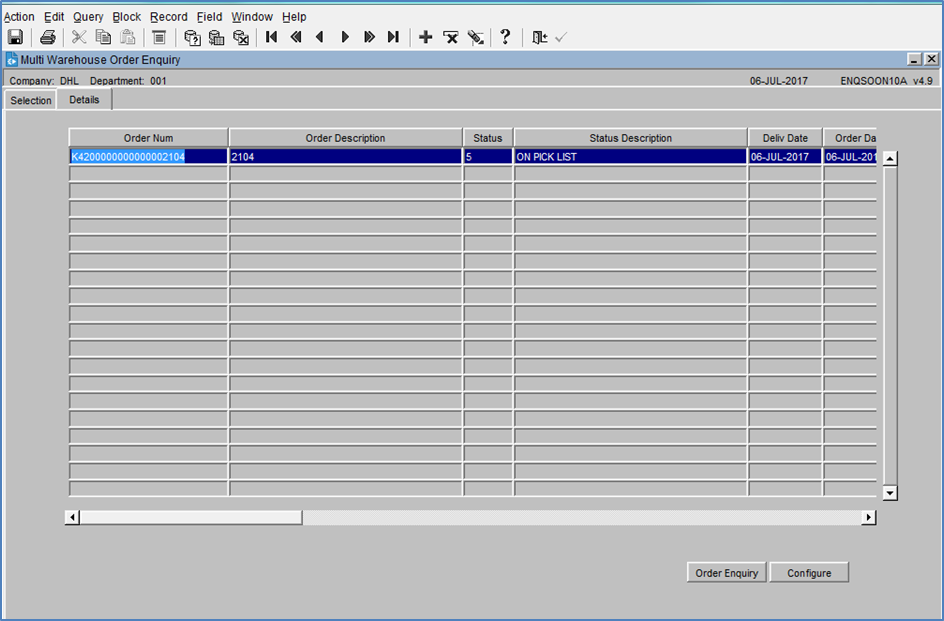Click the Status Description column header

click(x=630, y=138)
